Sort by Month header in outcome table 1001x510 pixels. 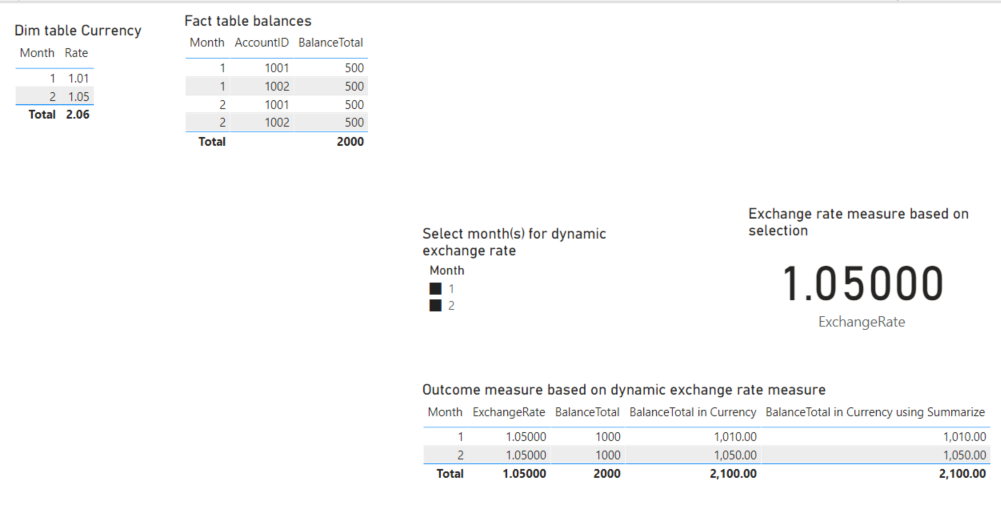point(445,412)
